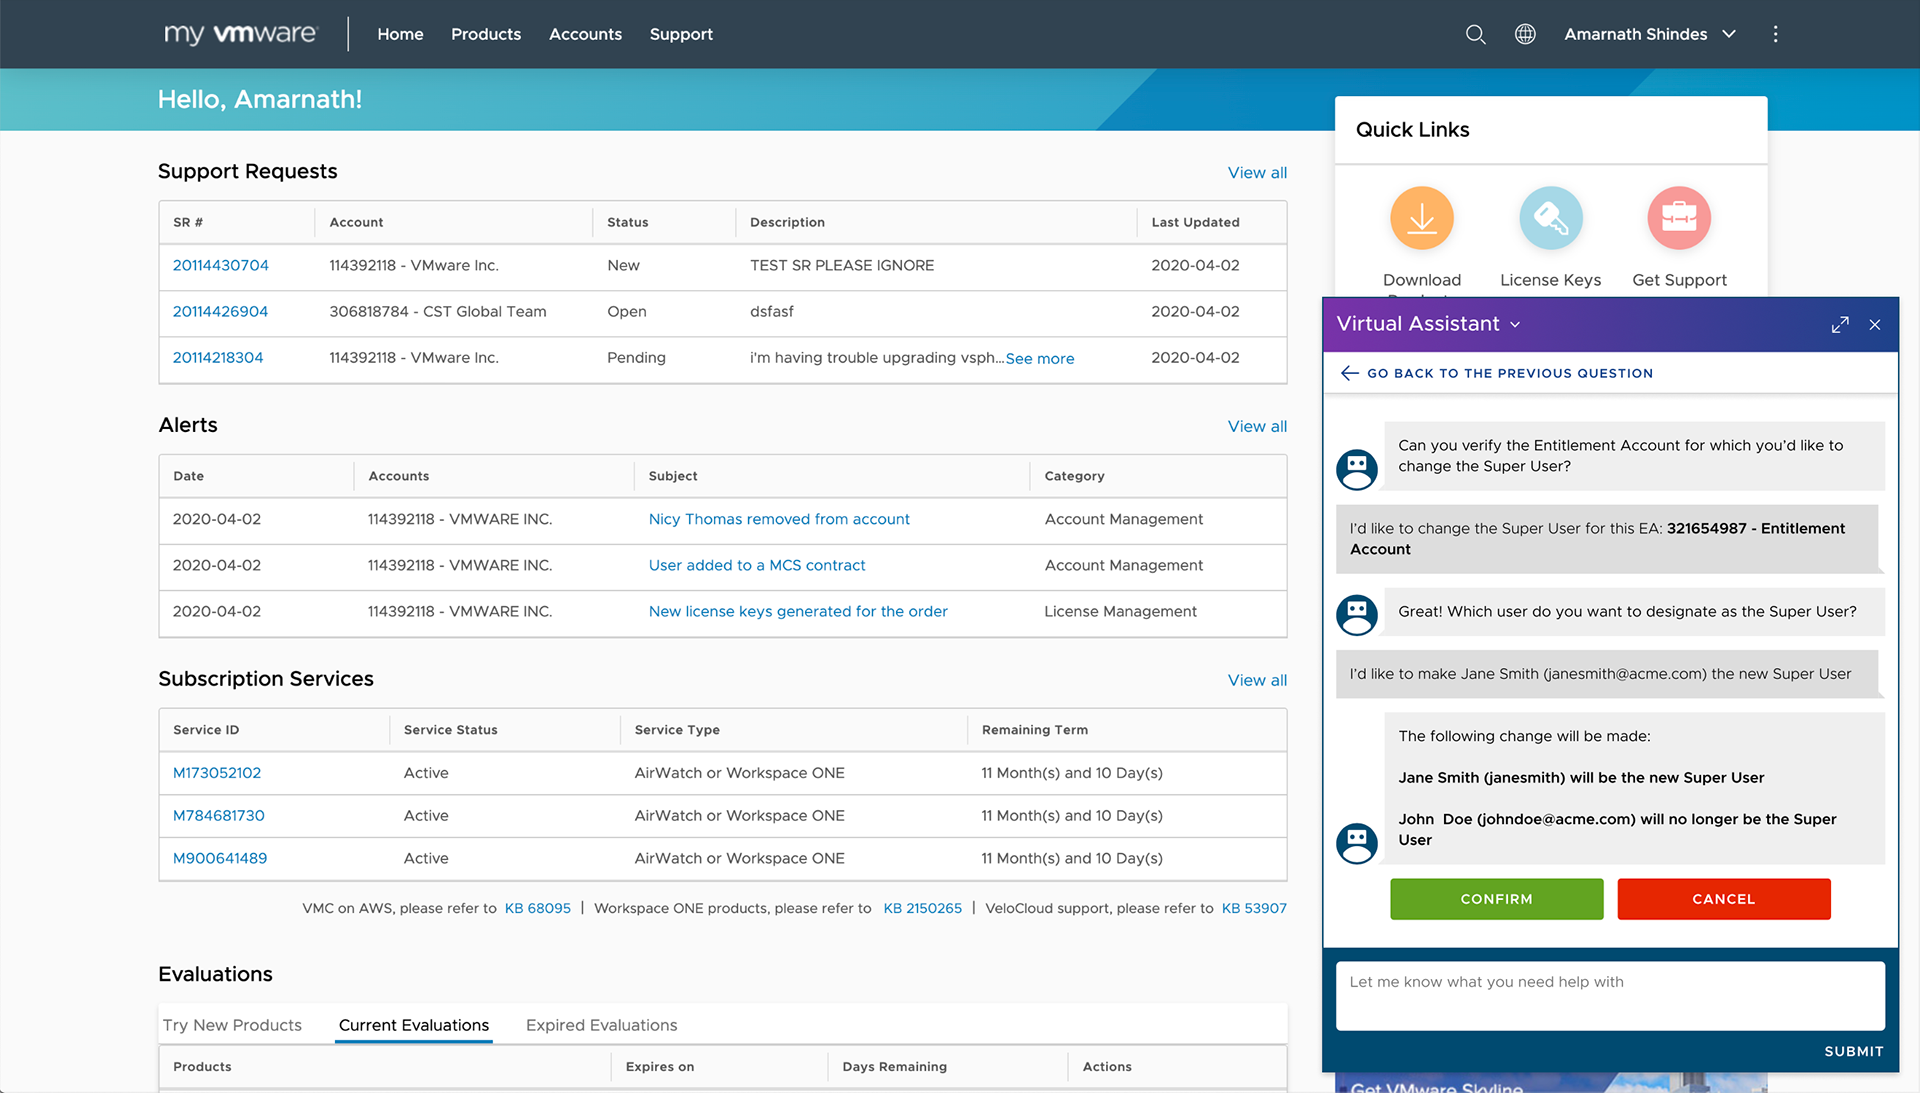Open the Amarnath Shindes account dropdown
The width and height of the screenshot is (1920, 1093).
[1650, 34]
